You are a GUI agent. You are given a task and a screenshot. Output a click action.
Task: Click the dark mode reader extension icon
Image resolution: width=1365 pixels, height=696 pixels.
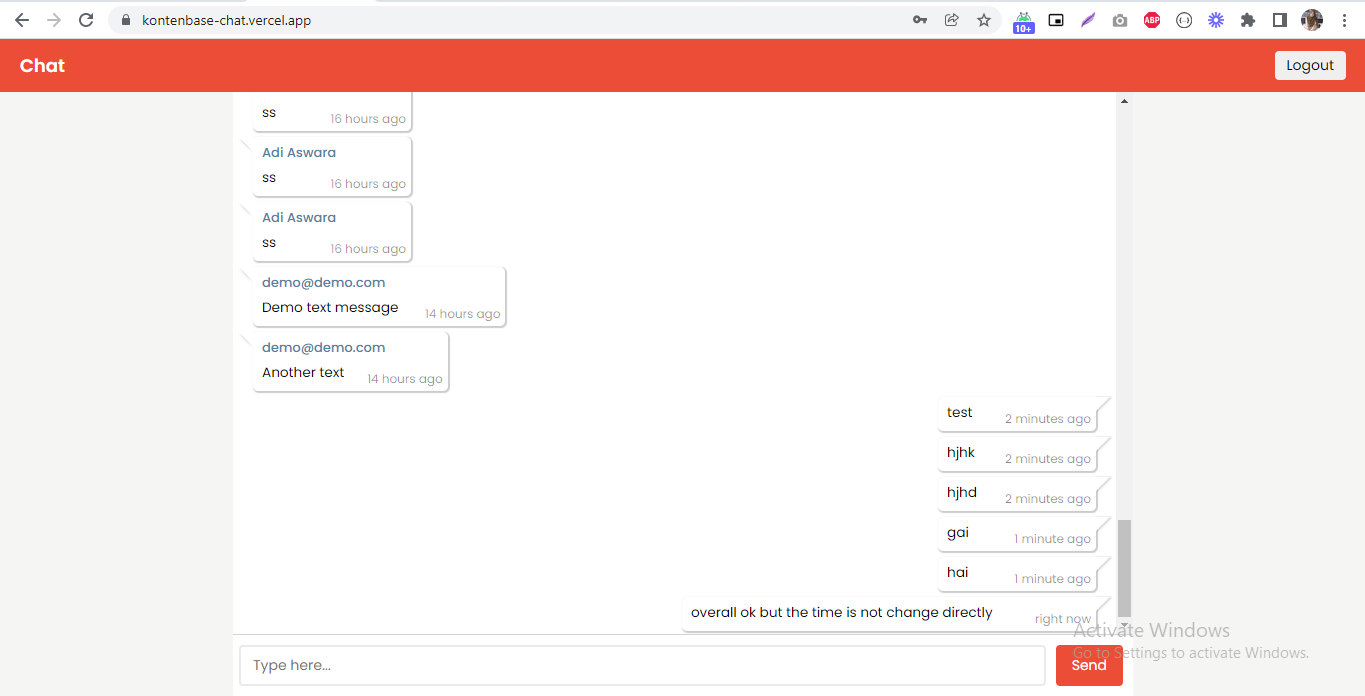(x=1279, y=19)
